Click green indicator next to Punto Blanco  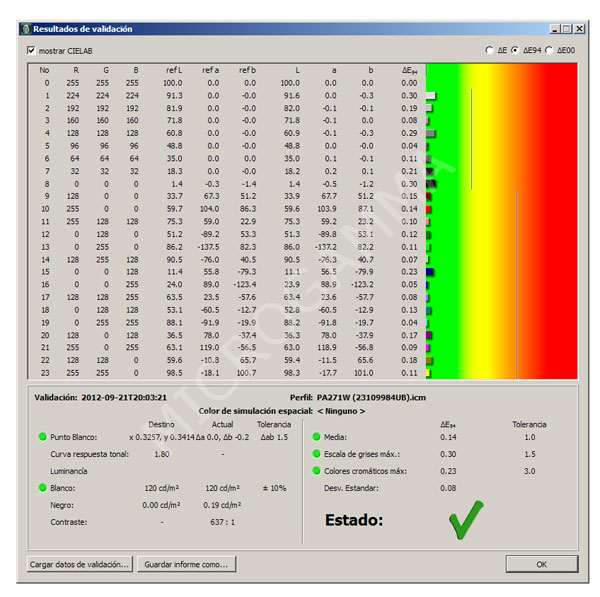coord(41,437)
